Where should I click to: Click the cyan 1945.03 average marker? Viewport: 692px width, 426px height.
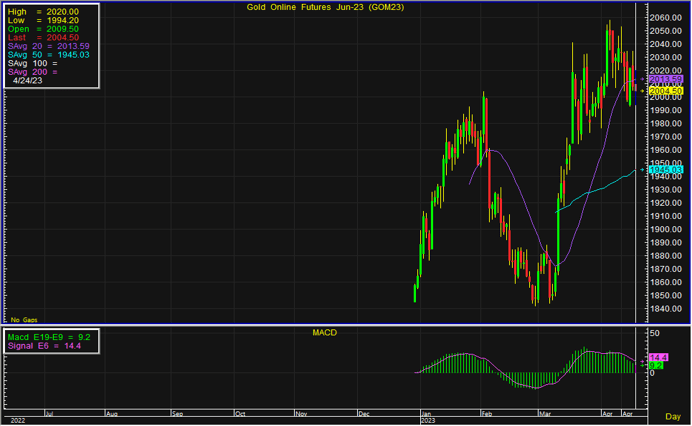pyautogui.click(x=665, y=170)
